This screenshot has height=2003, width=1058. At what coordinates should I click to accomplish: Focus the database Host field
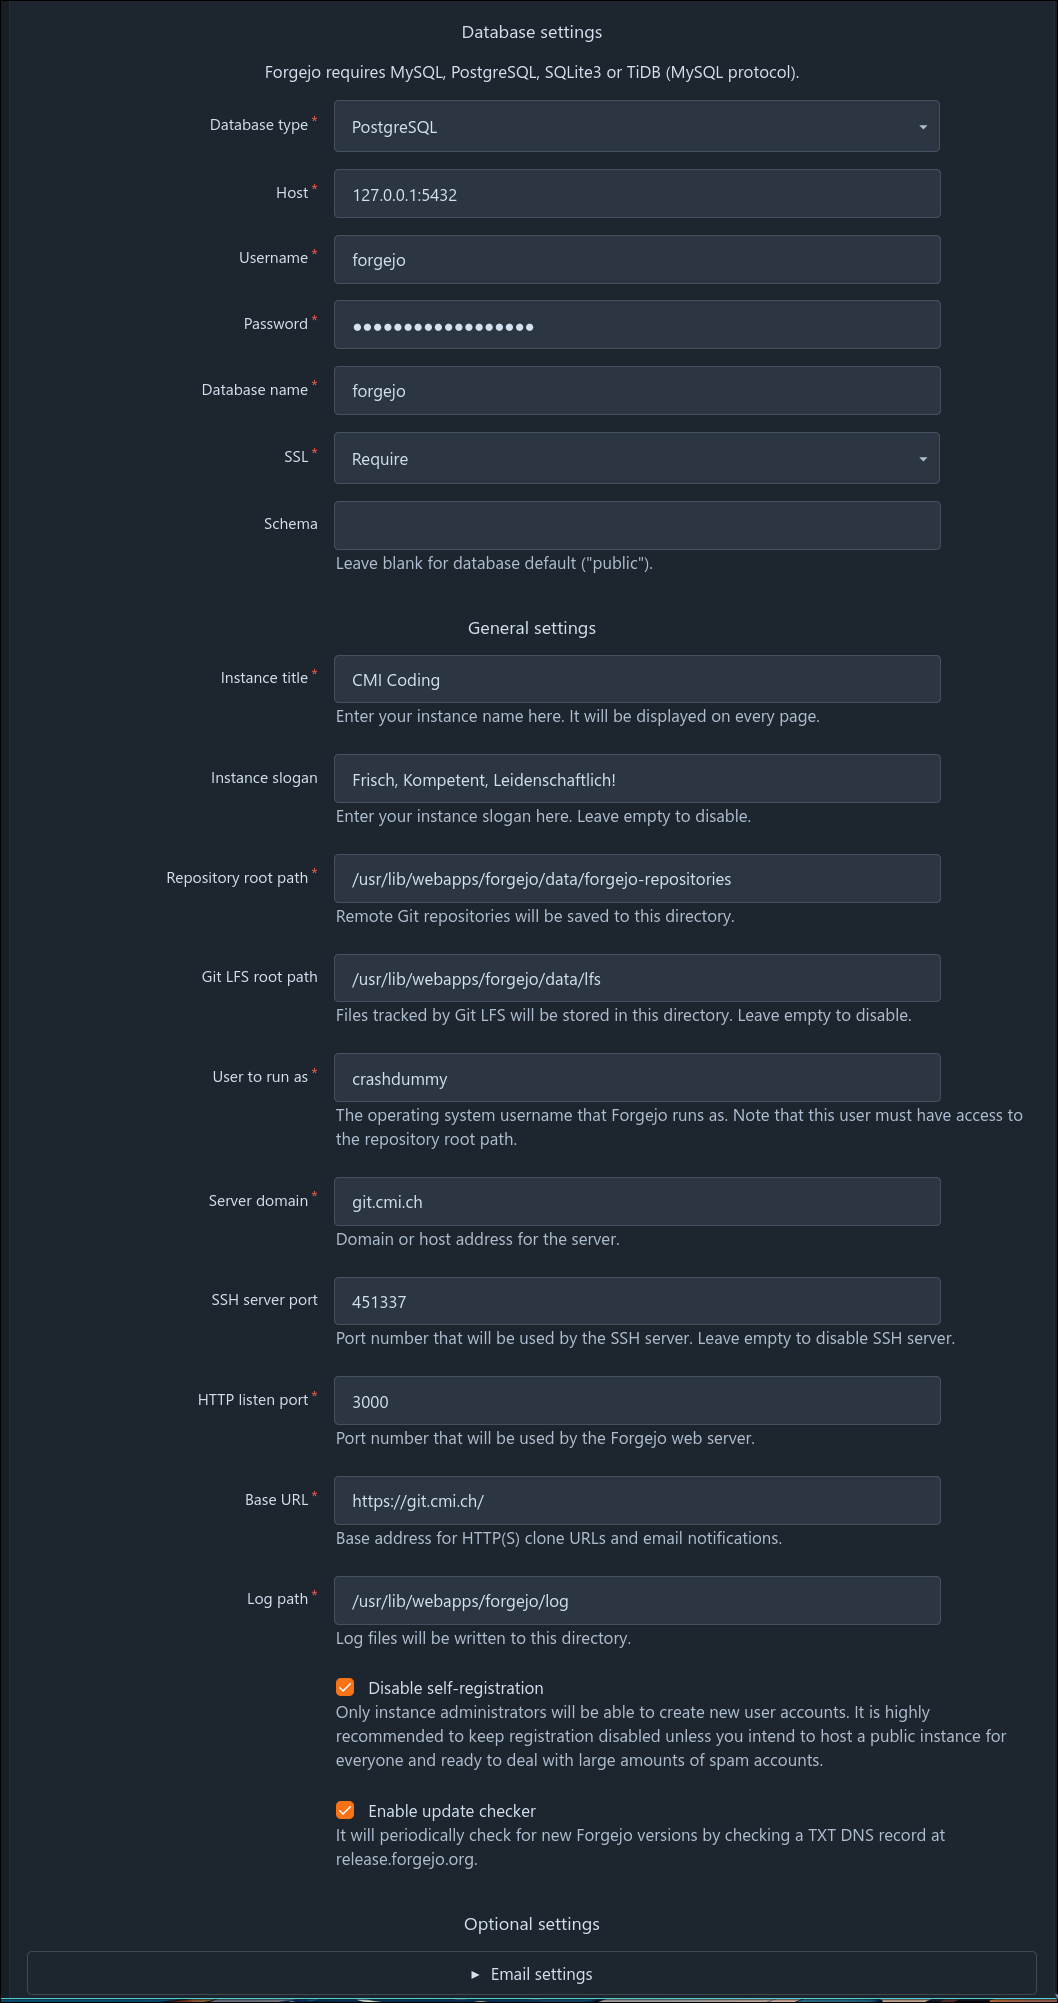coord(637,193)
